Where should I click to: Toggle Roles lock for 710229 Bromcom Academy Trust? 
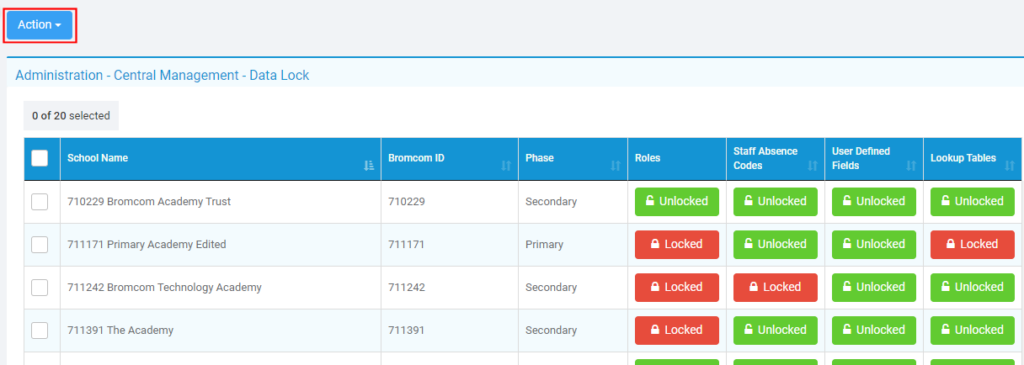[677, 202]
